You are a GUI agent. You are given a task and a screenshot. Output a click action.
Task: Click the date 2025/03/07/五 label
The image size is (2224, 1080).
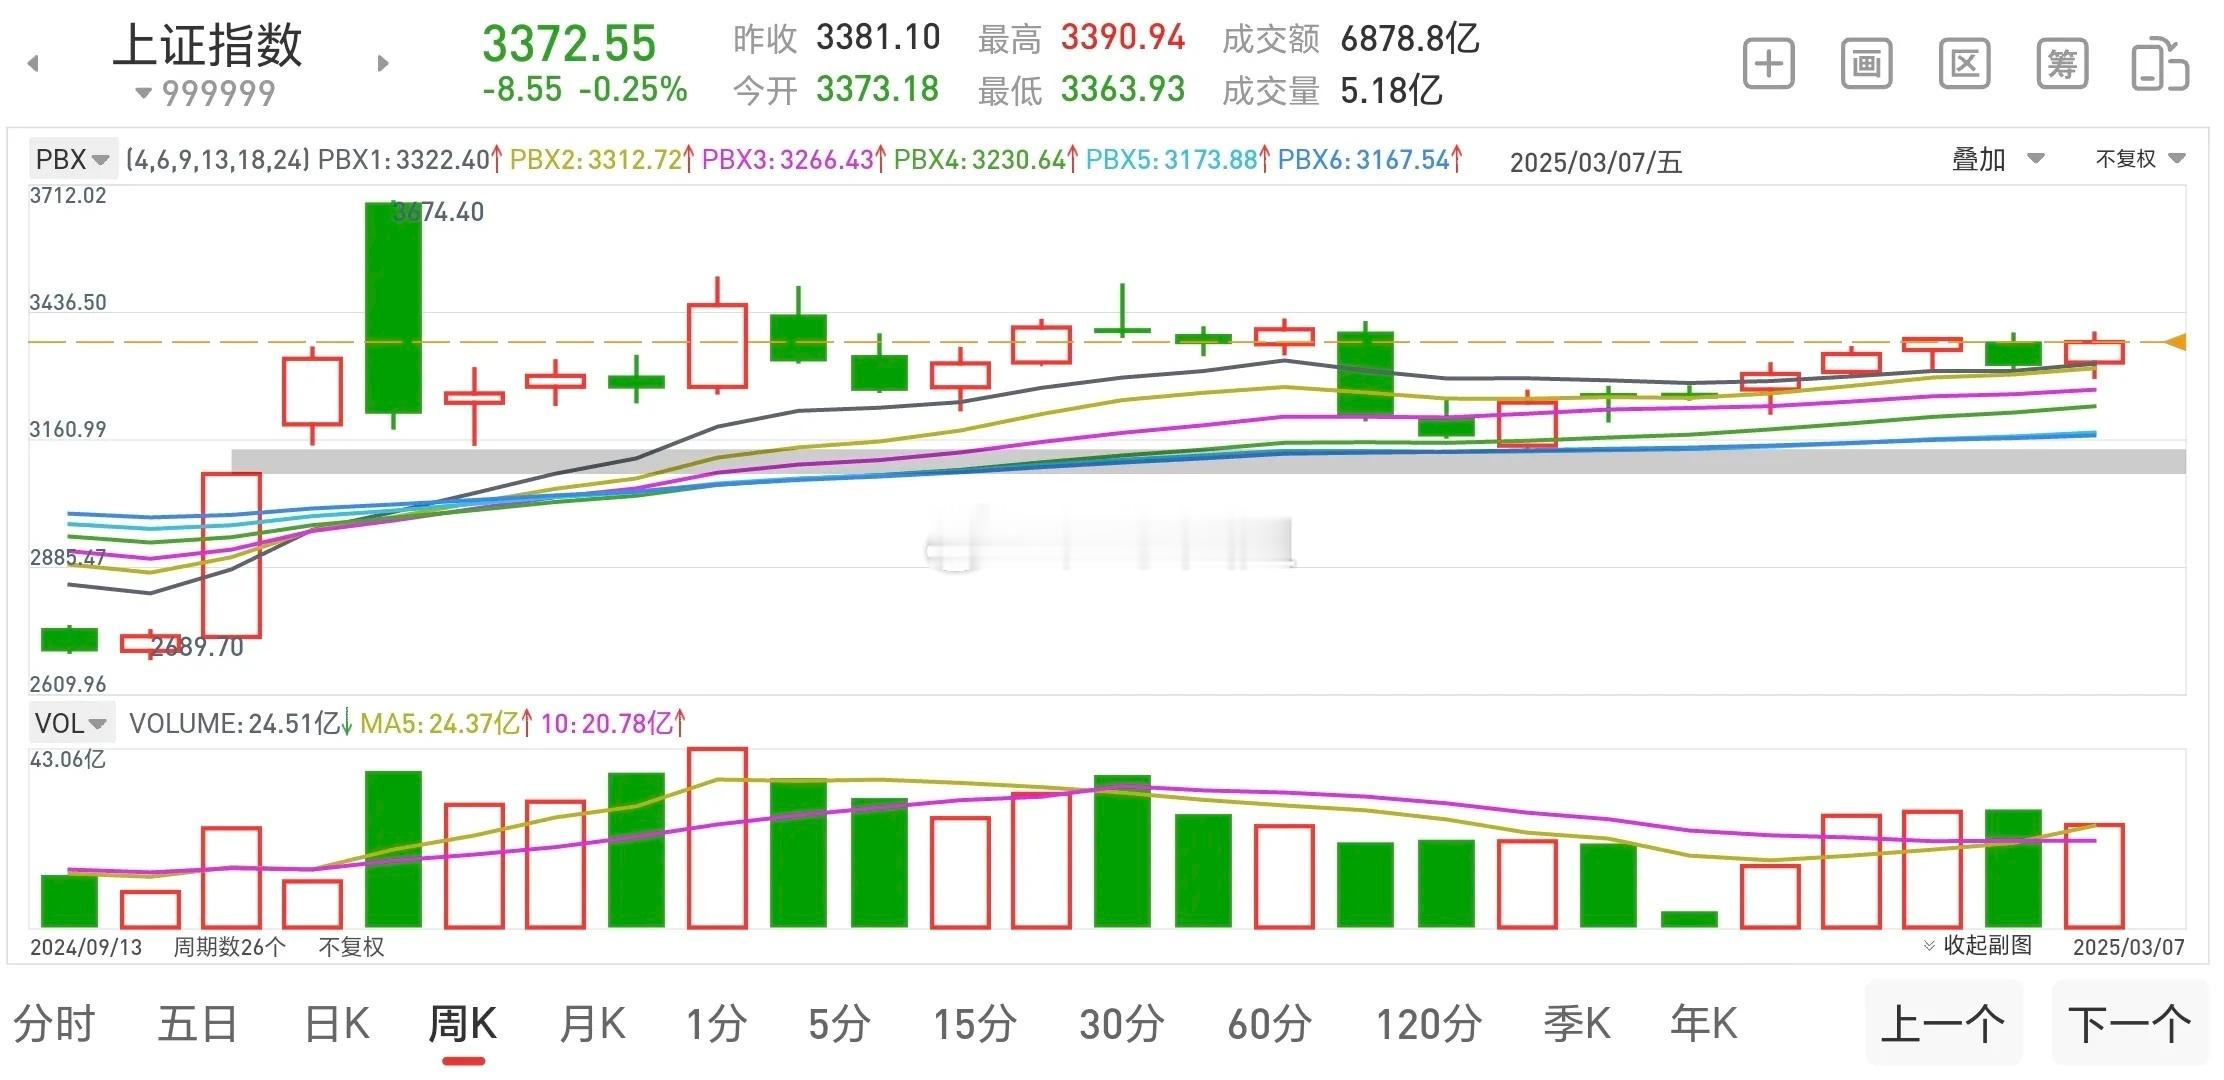[x=1596, y=162]
